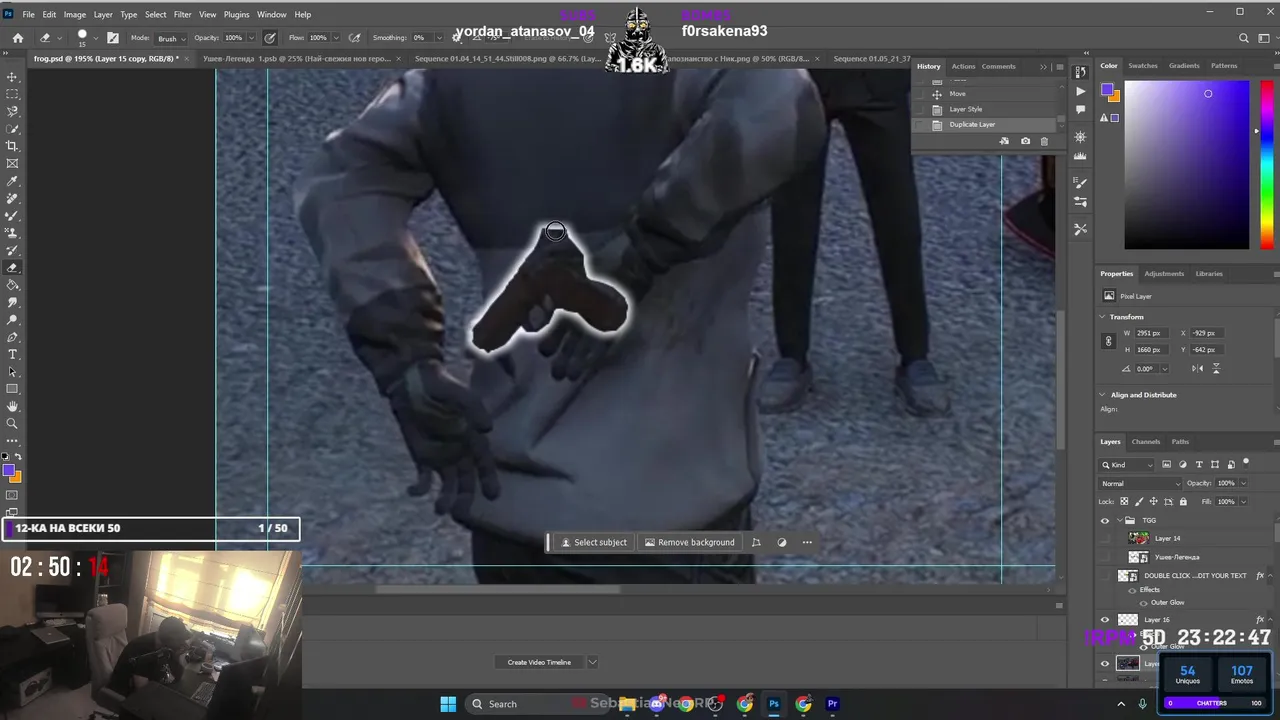Click the Remove background button

pos(690,542)
